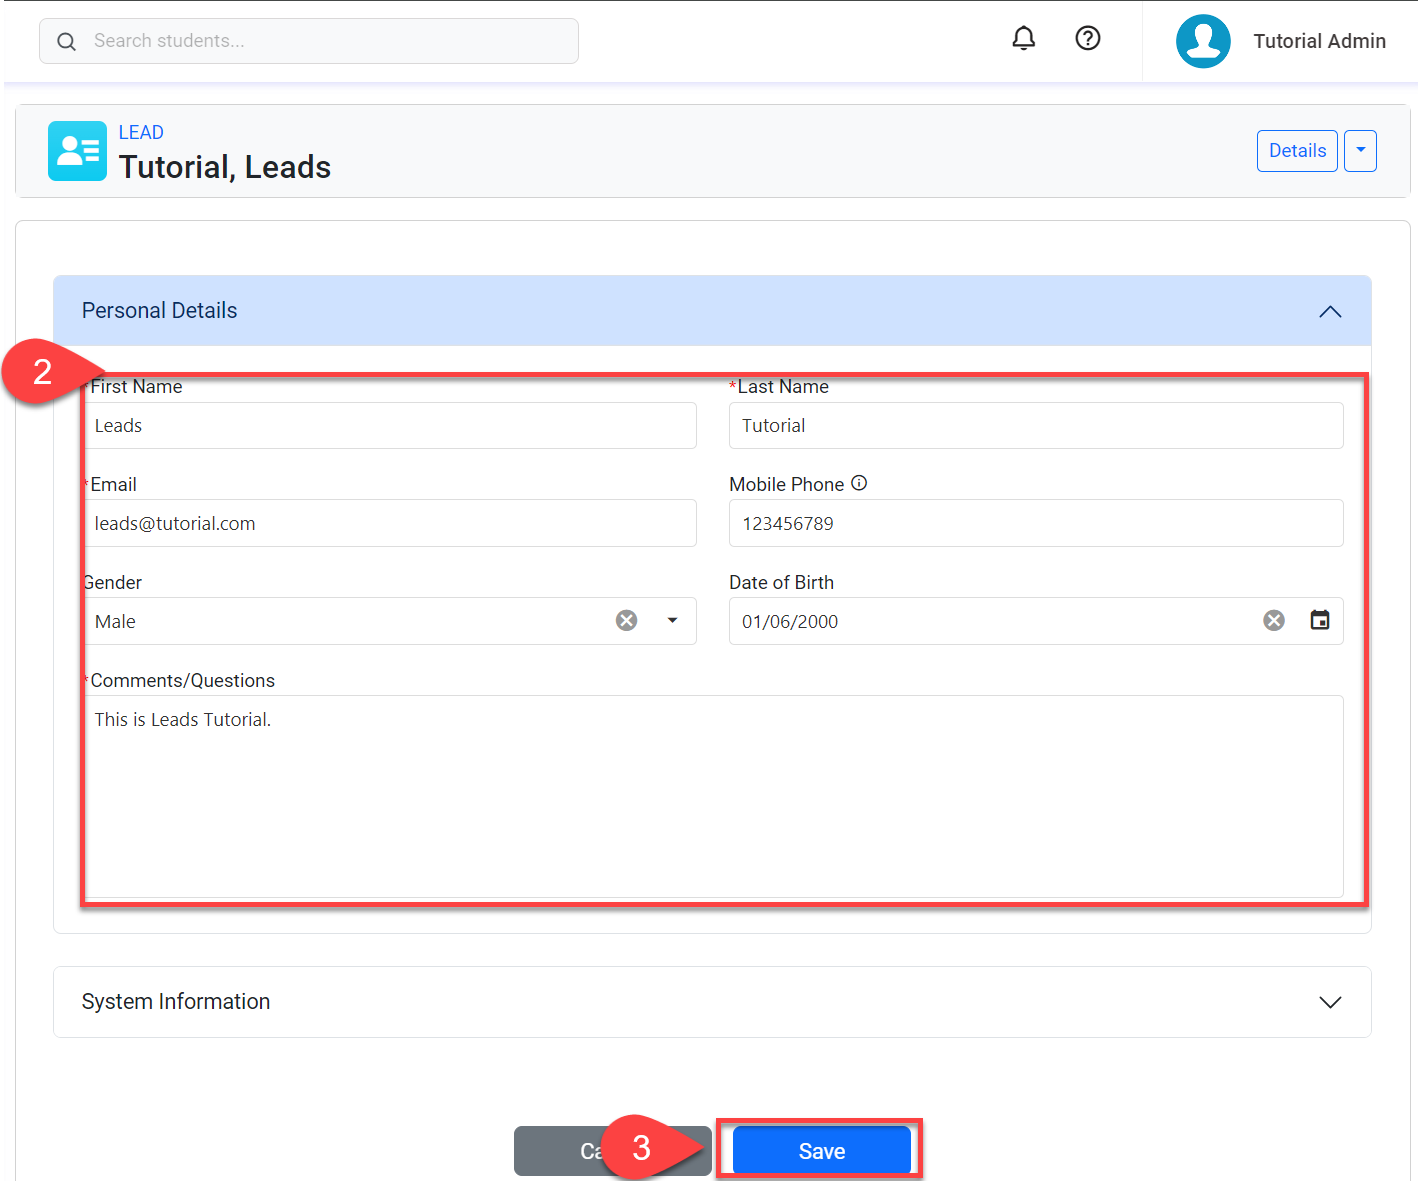Open dropdown arrow next to Details
The width and height of the screenshot is (1418, 1181).
[x=1360, y=151]
